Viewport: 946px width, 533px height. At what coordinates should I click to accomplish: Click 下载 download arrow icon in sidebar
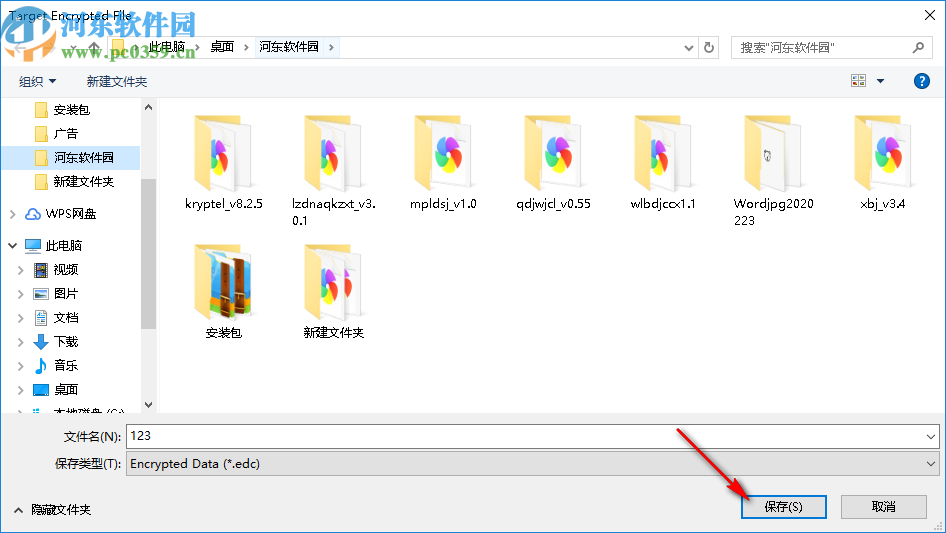click(40, 342)
